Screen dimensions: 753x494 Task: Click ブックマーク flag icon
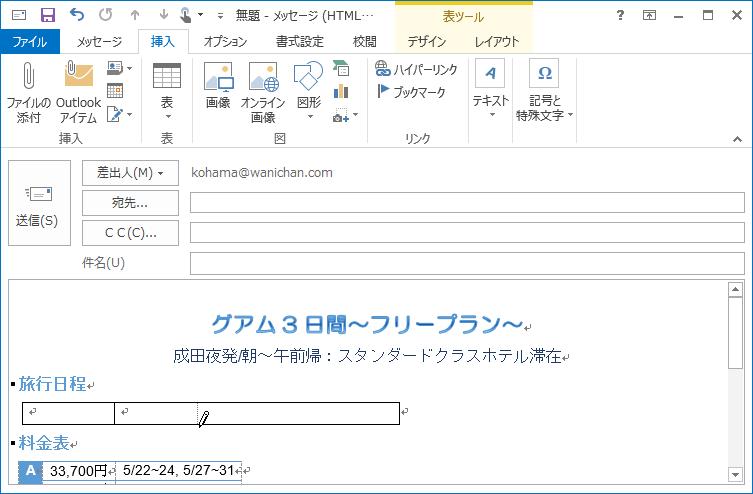point(411,92)
